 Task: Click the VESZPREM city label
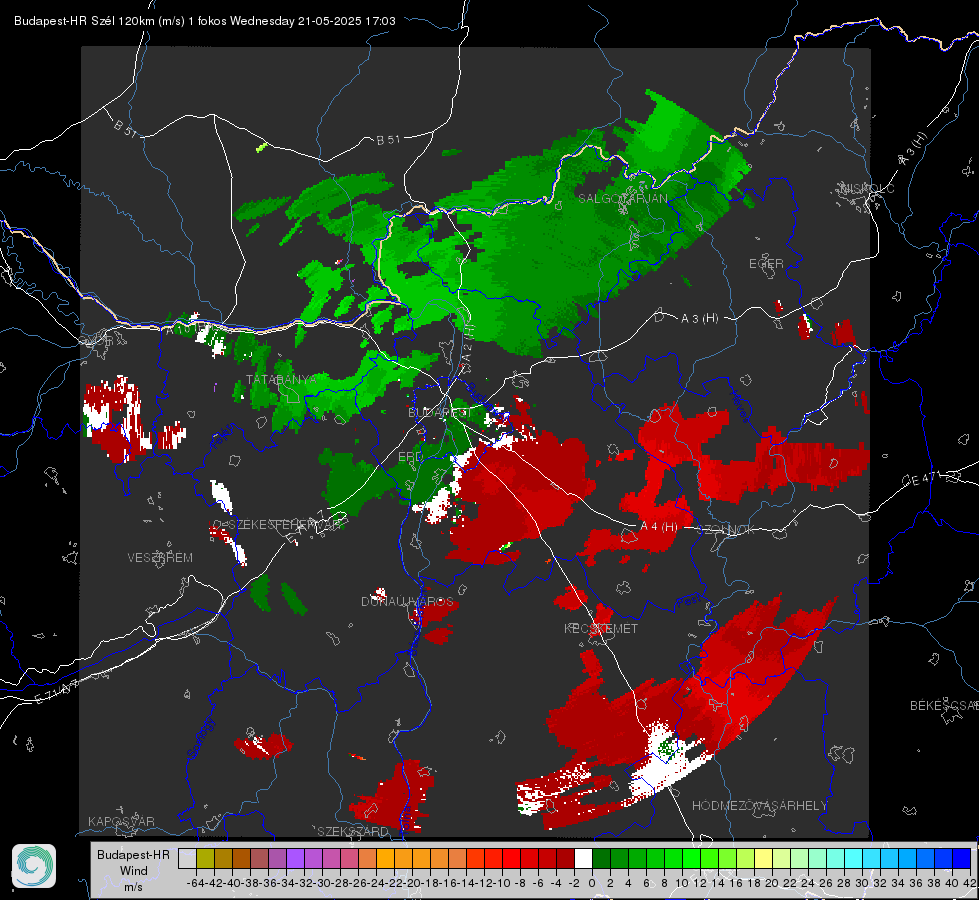point(160,558)
